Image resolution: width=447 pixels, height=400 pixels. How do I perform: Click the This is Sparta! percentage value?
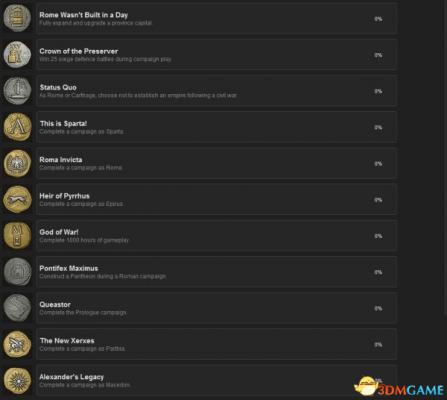(x=378, y=128)
